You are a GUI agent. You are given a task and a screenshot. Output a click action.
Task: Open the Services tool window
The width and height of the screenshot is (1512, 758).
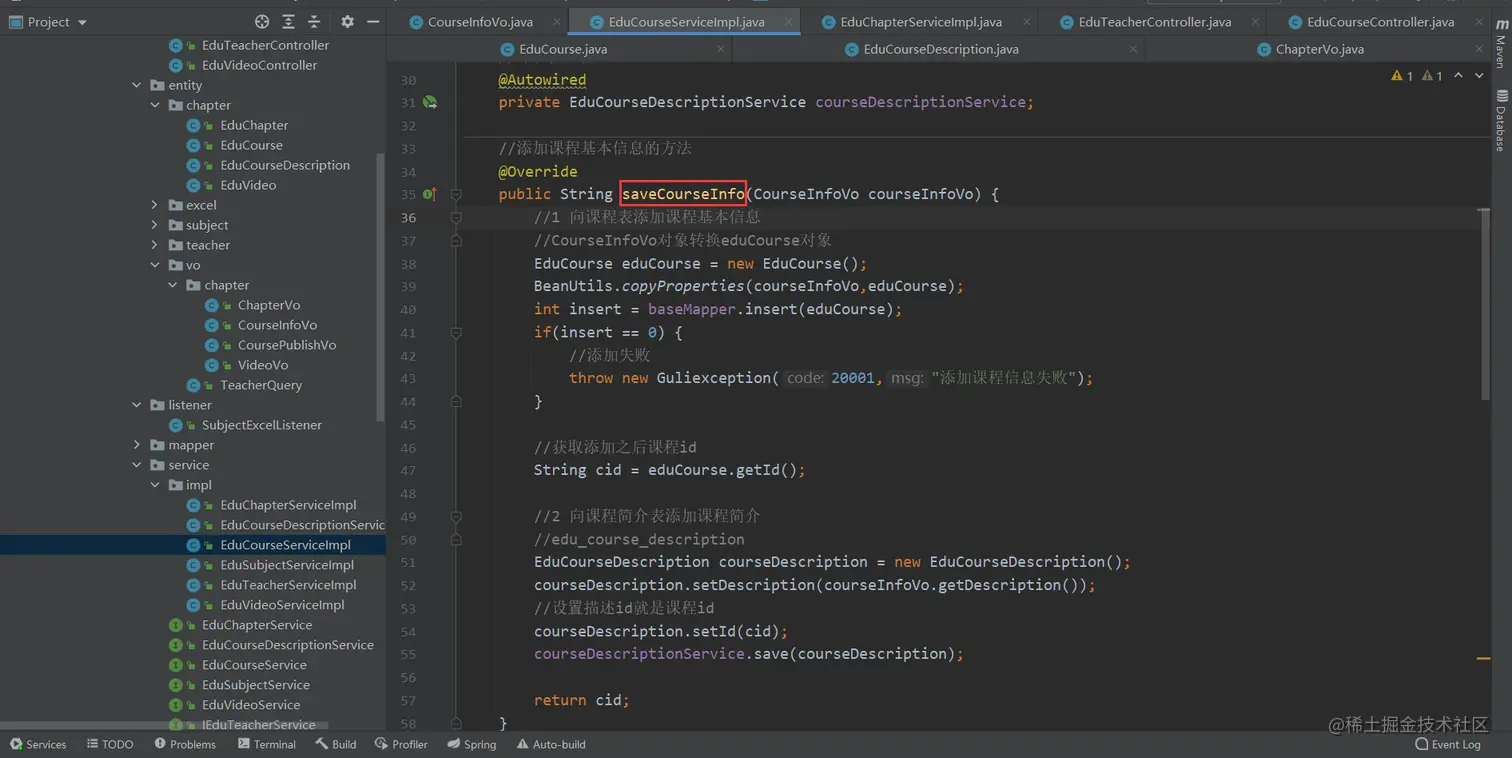coord(37,744)
